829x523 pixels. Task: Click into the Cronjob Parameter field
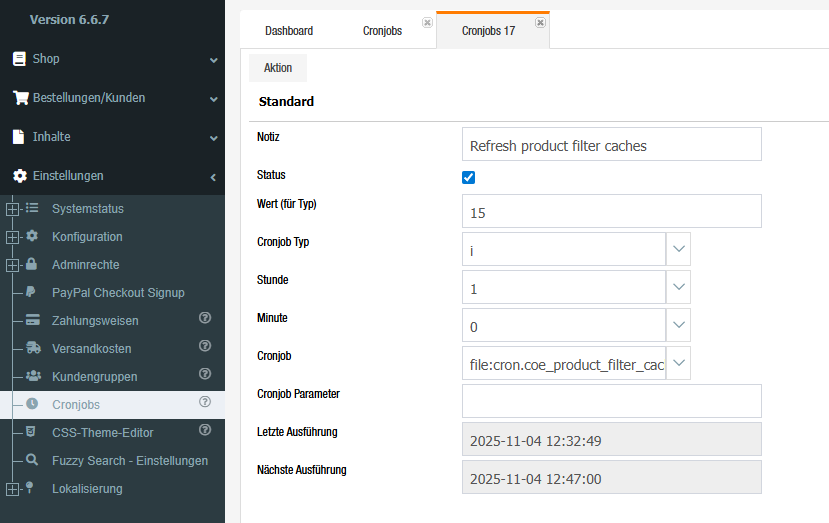pyautogui.click(x=611, y=401)
